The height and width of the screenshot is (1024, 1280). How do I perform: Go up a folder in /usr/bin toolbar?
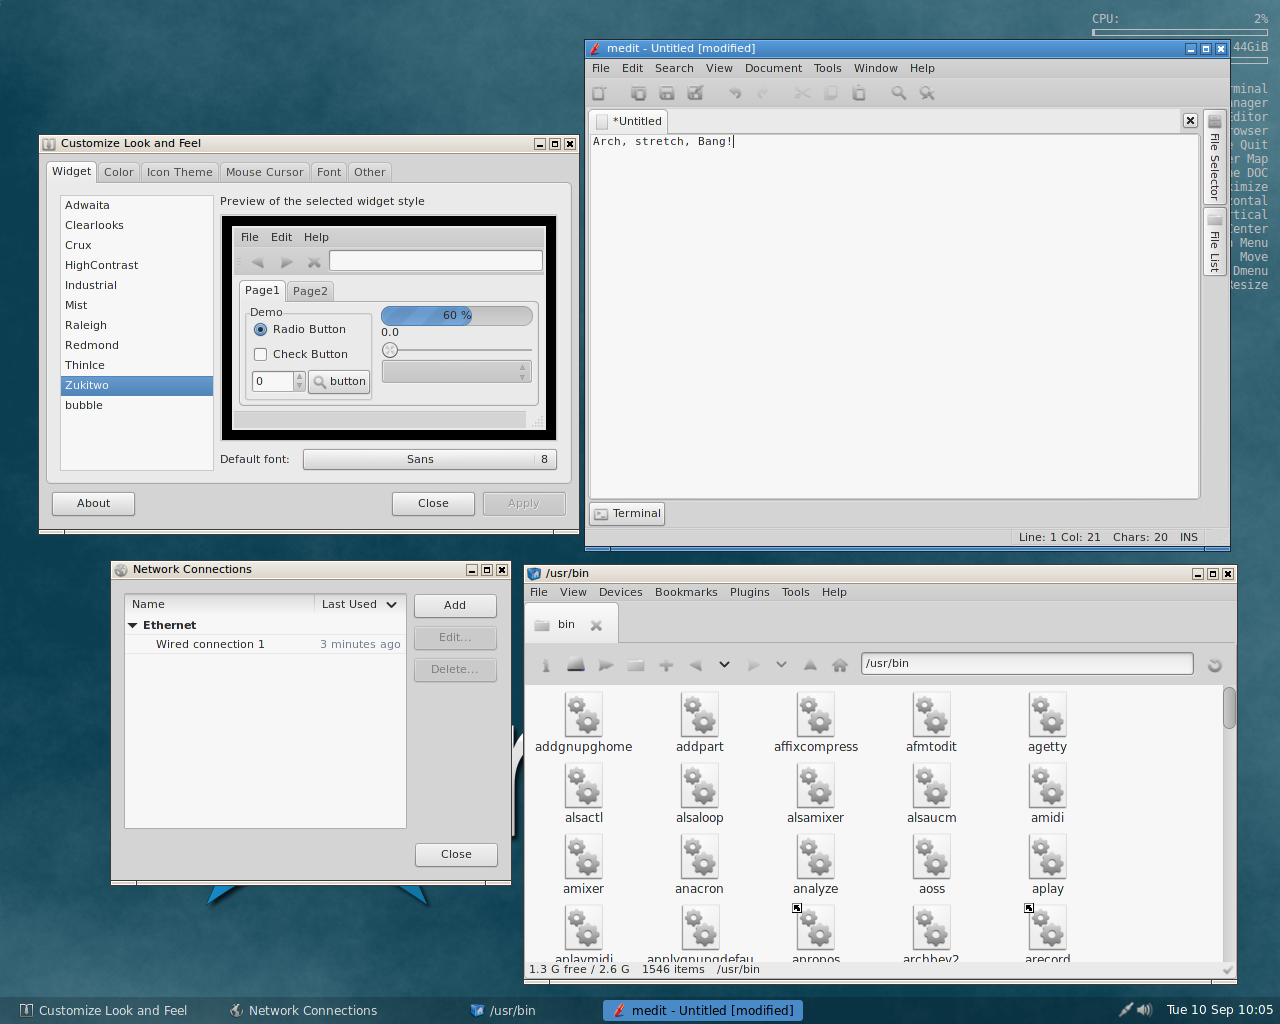click(x=810, y=665)
